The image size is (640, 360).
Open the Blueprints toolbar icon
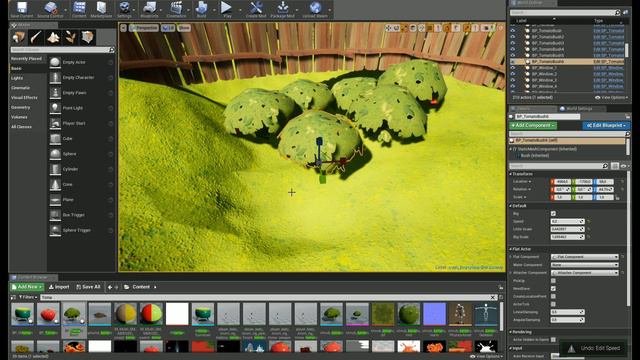(149, 8)
